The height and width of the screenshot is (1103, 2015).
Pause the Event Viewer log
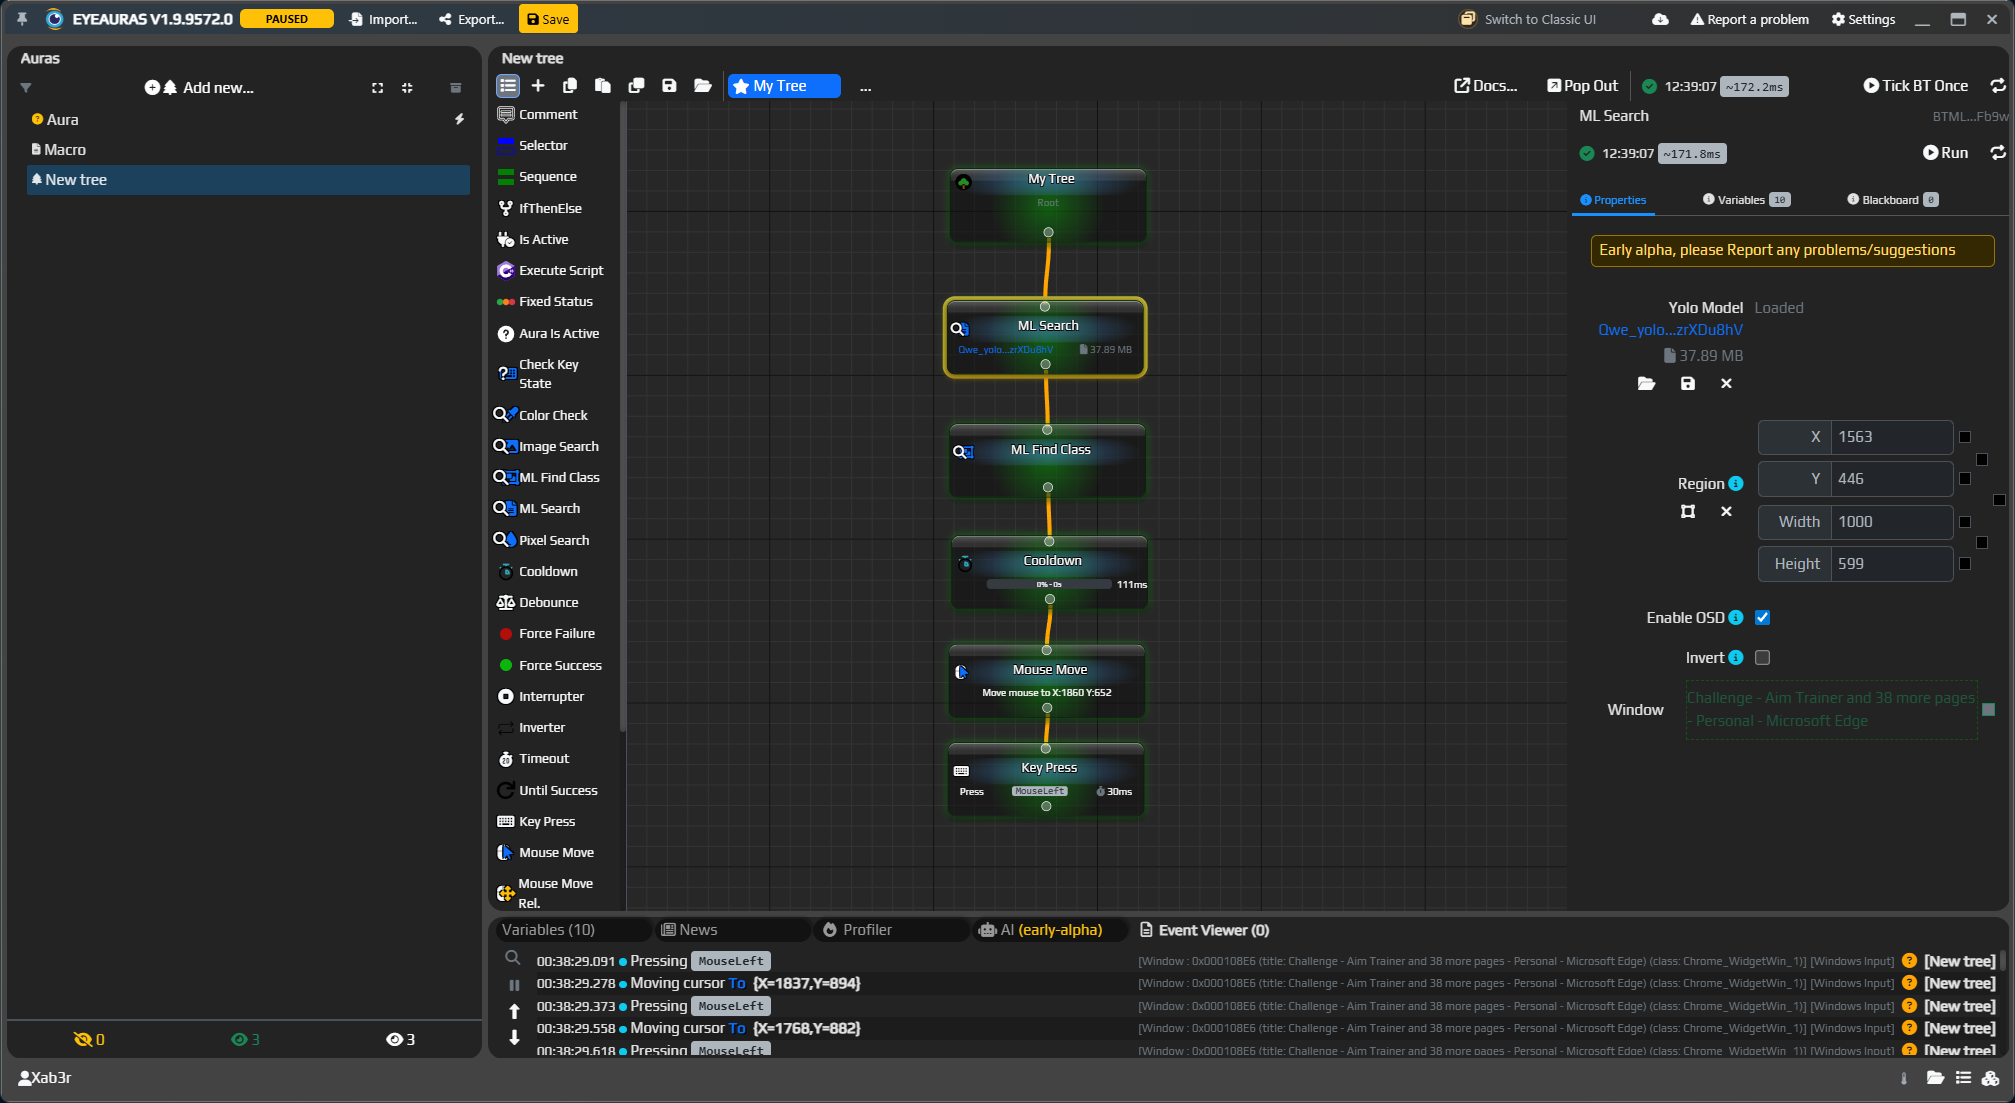coord(514,985)
